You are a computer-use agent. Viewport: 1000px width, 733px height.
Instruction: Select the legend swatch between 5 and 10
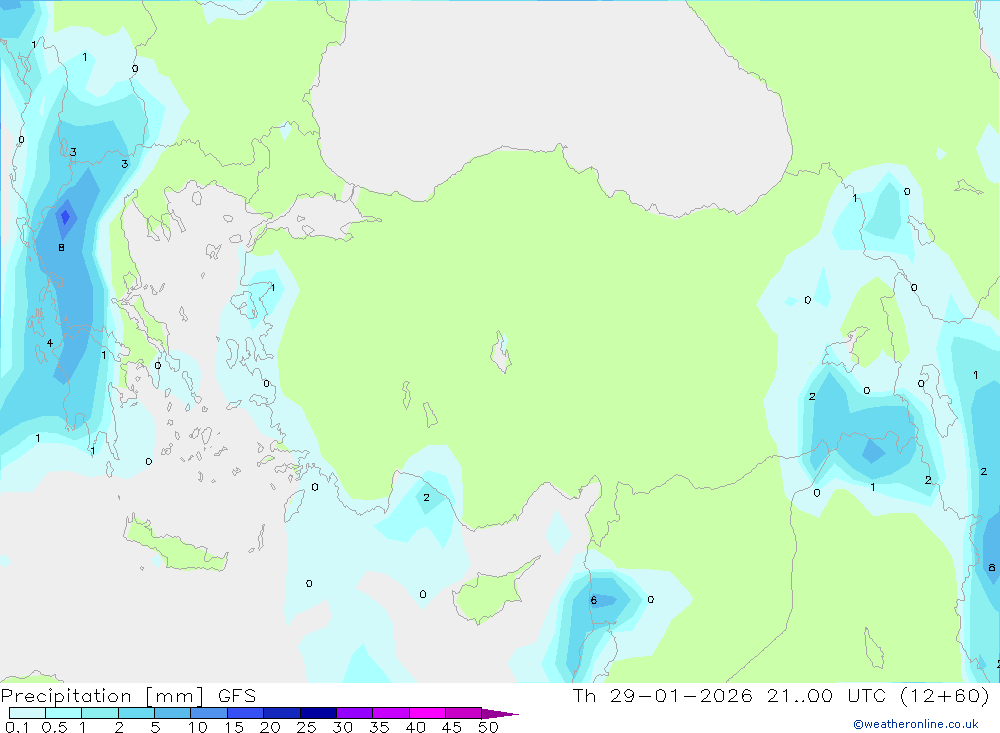(x=173, y=713)
